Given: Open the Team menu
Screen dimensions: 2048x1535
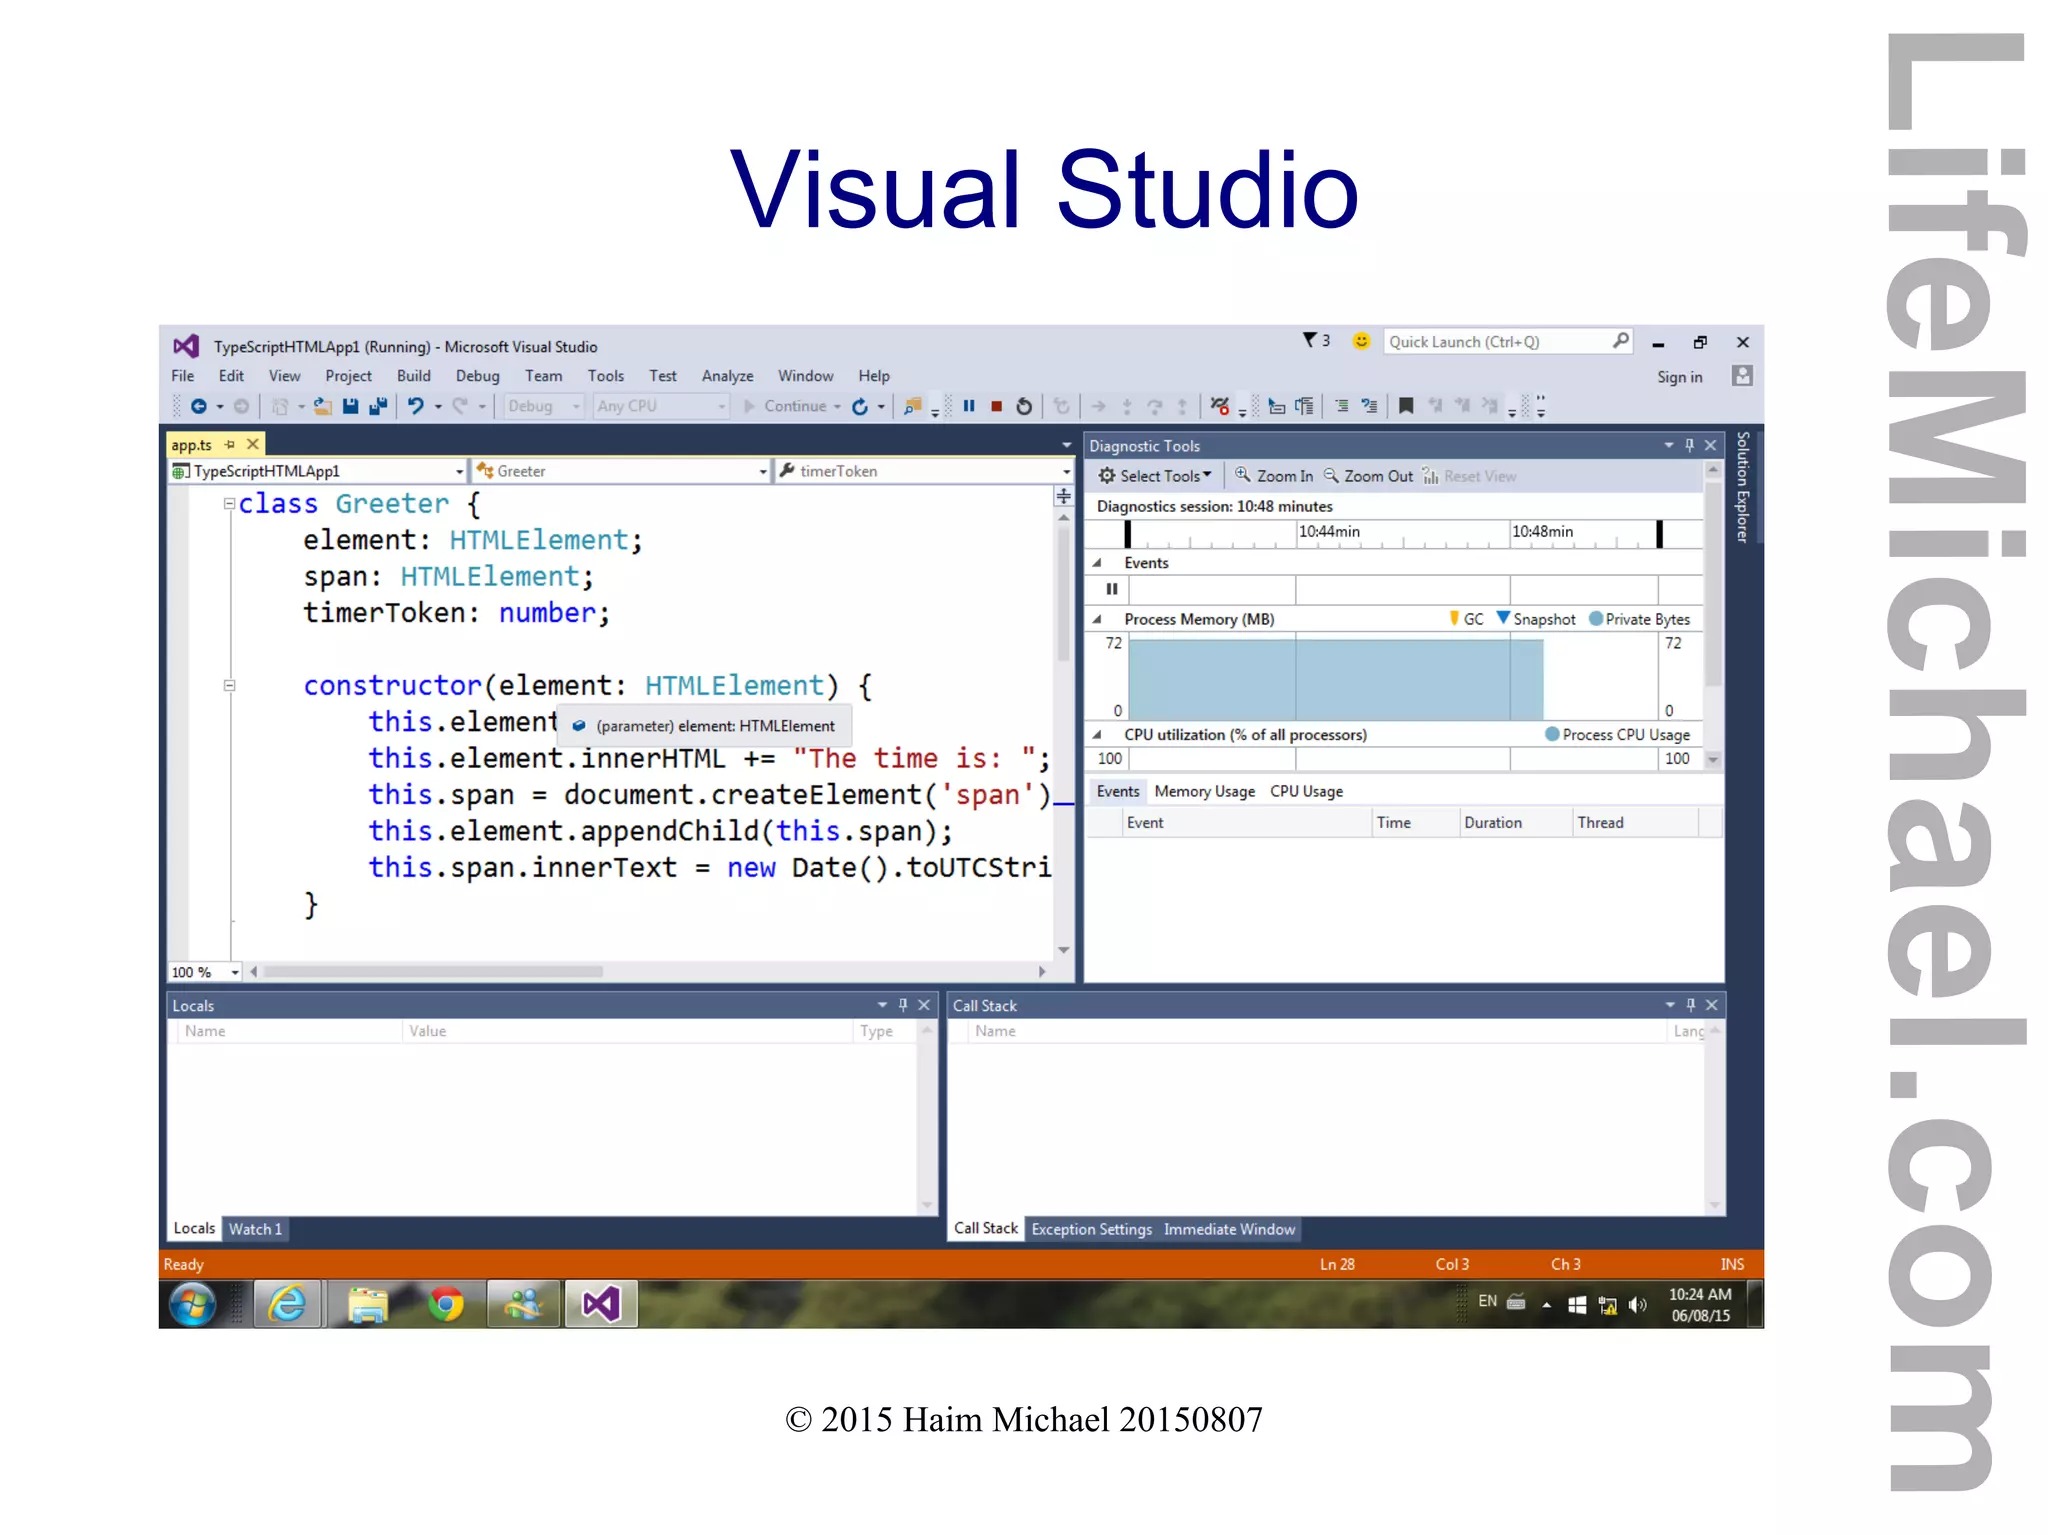Looking at the screenshot, I should point(544,376).
